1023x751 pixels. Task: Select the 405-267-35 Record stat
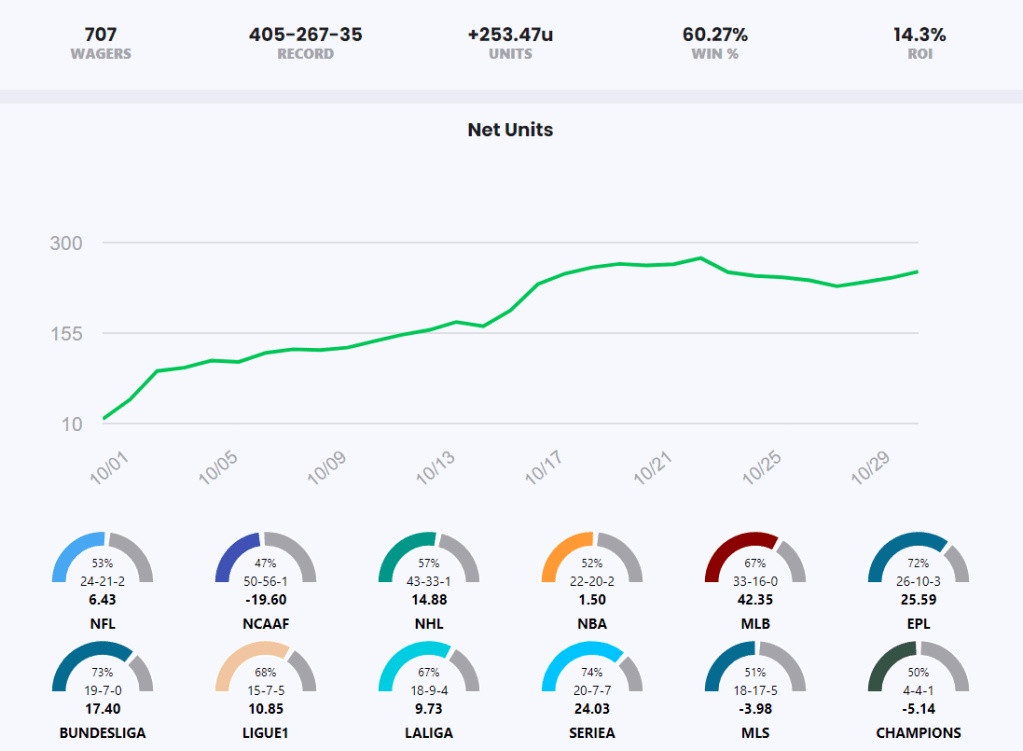pos(306,35)
